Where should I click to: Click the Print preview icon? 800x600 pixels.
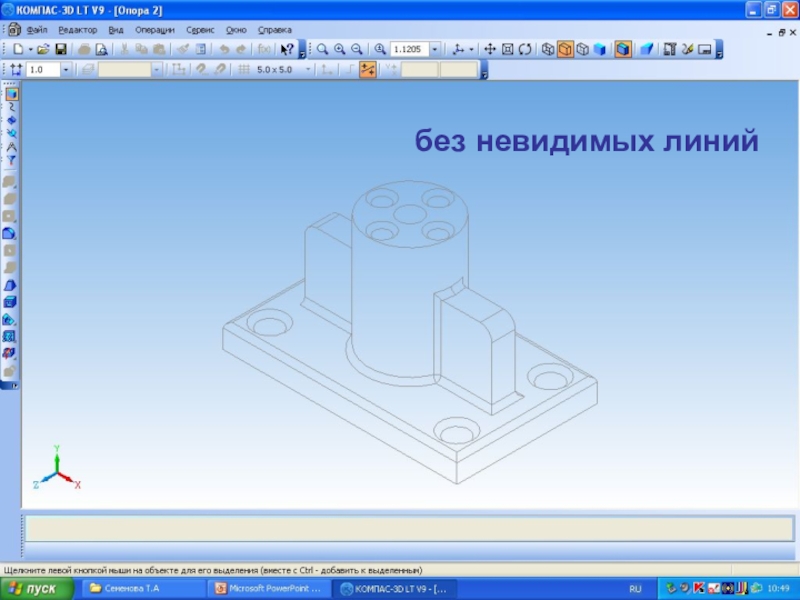pos(101,49)
